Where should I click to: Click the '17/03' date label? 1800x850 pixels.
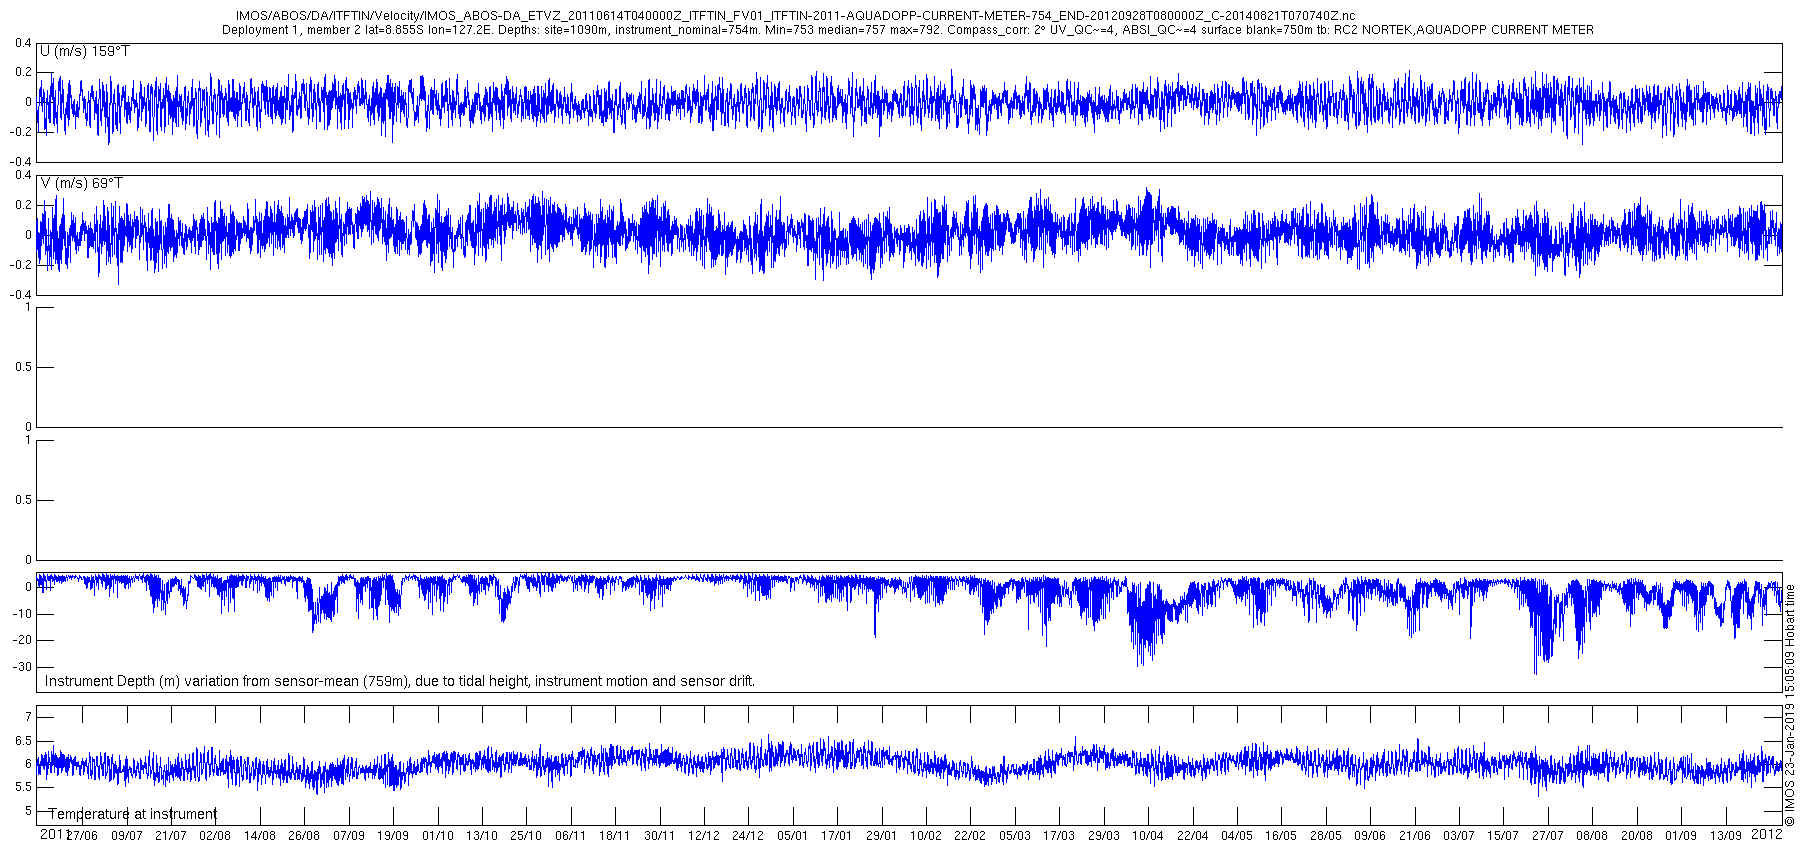tap(1059, 836)
